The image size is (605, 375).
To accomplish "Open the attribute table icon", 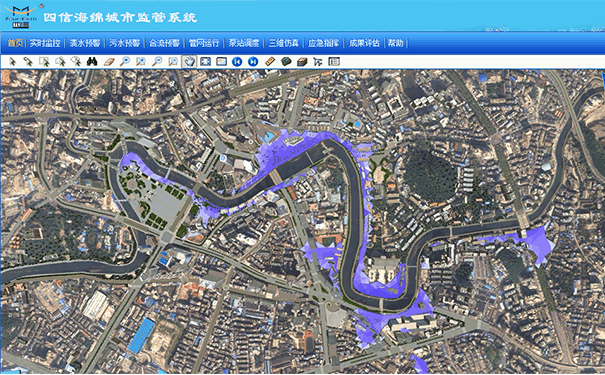I will coord(334,61).
